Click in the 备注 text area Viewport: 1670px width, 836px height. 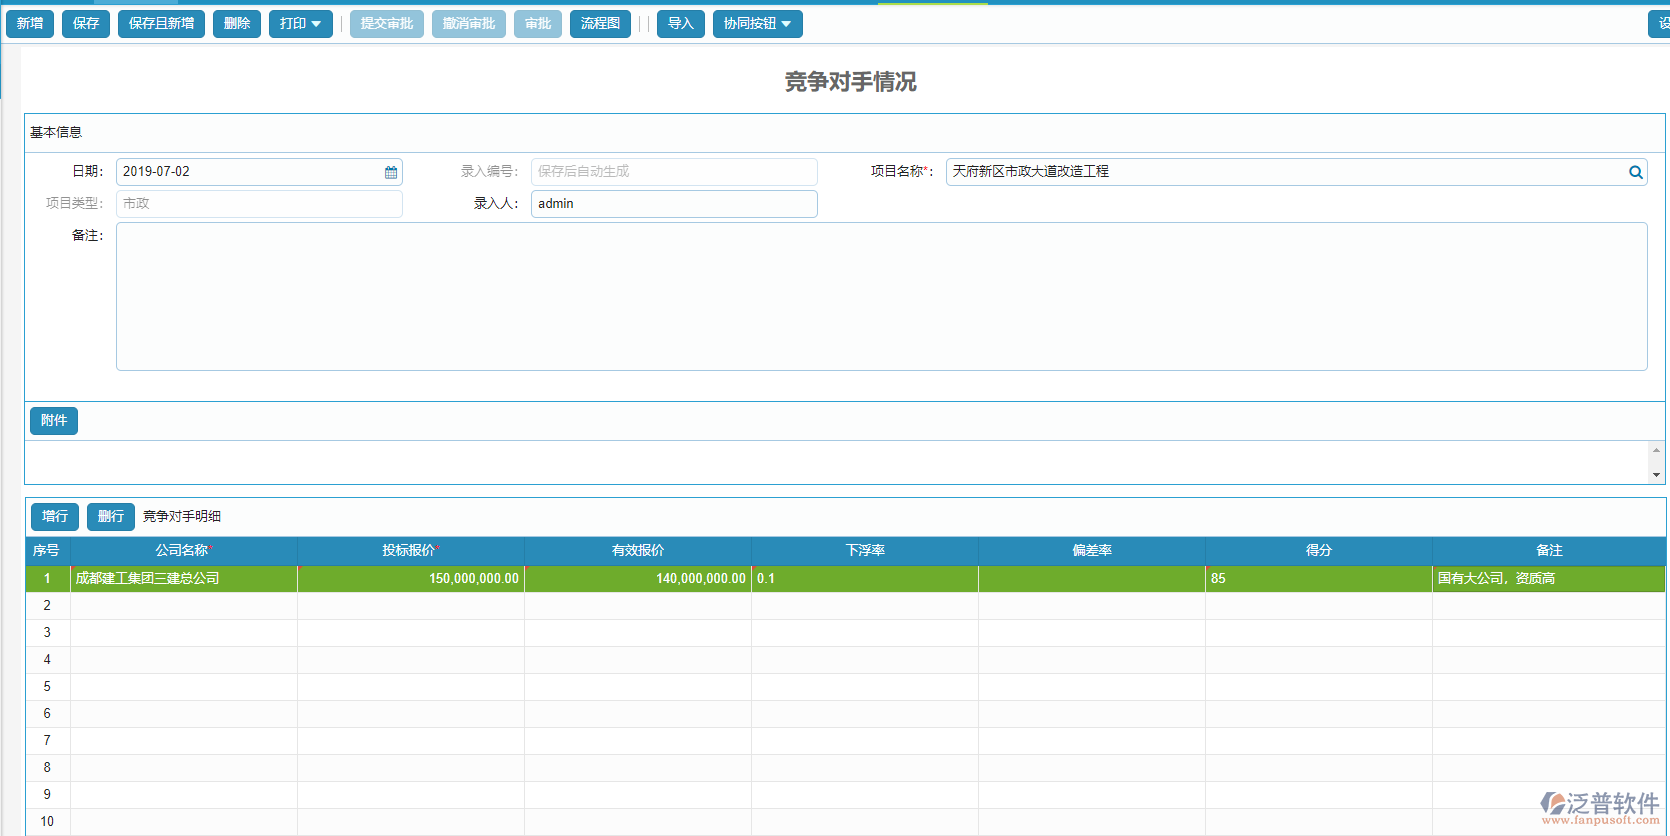(x=880, y=296)
